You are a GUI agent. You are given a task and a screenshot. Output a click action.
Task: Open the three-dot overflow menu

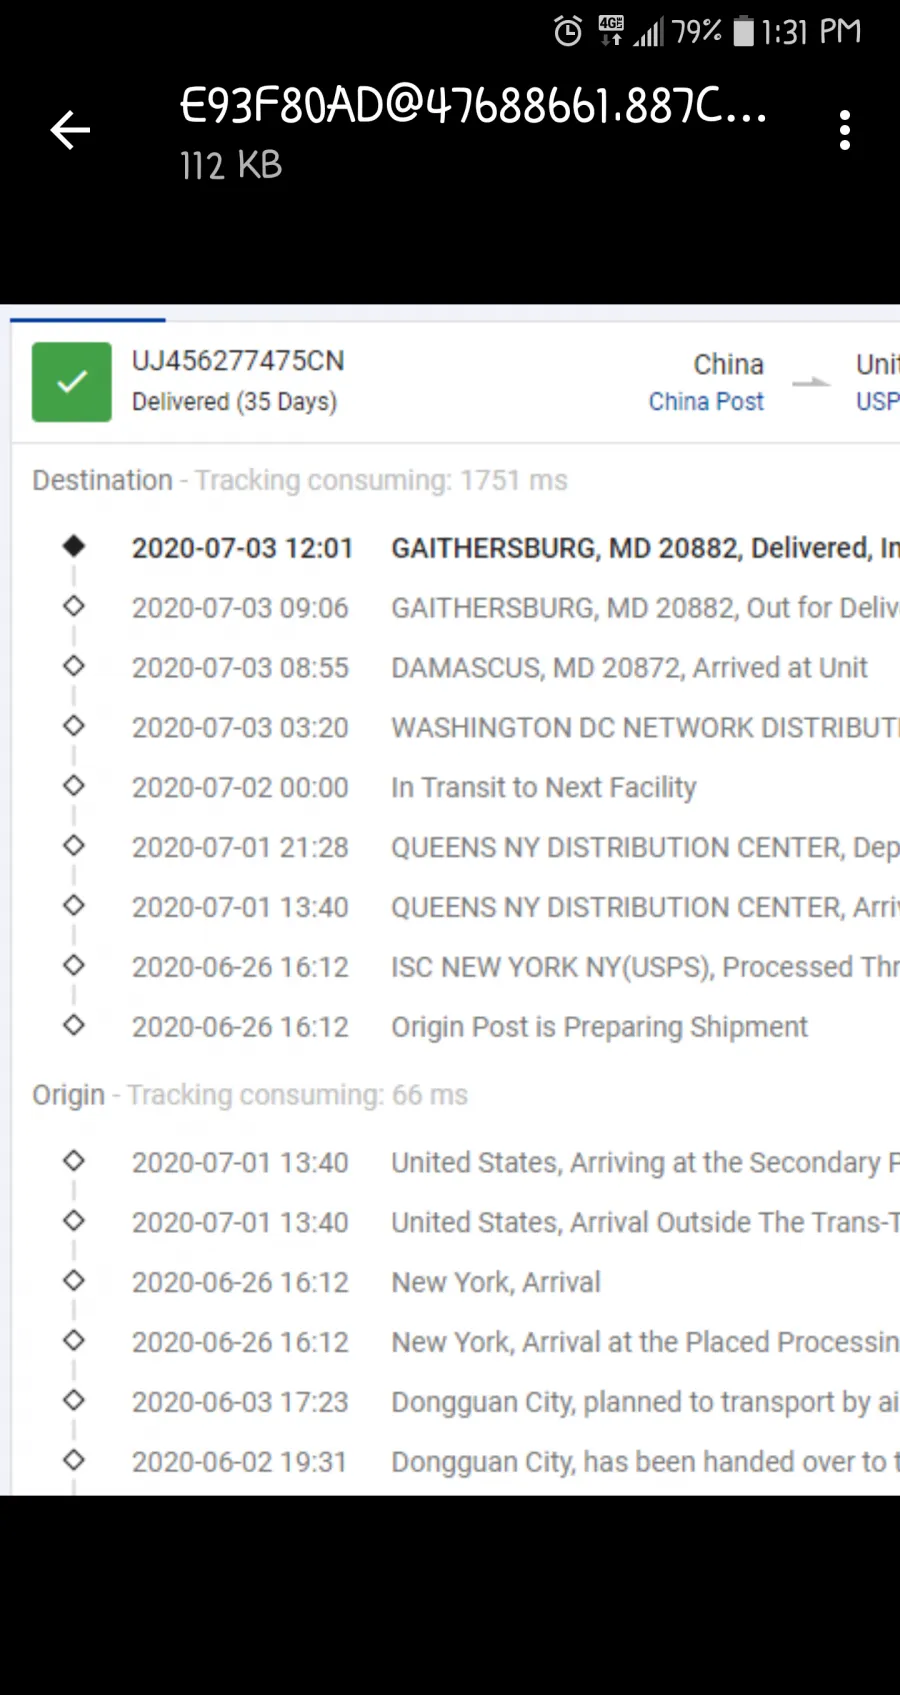click(x=845, y=130)
